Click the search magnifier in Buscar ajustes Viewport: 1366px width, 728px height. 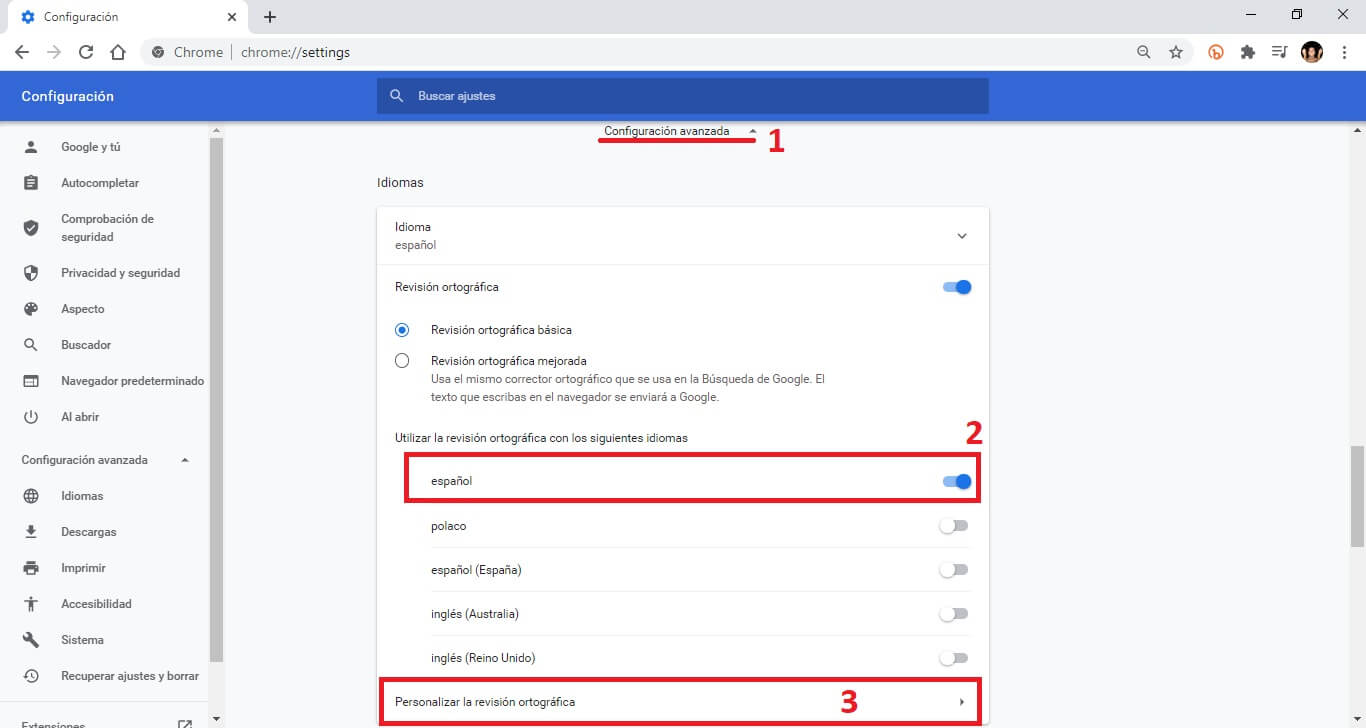pos(396,96)
